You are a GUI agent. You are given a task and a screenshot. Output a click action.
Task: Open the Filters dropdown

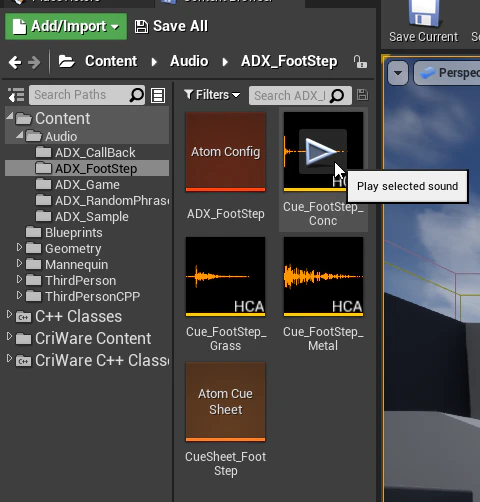click(212, 95)
